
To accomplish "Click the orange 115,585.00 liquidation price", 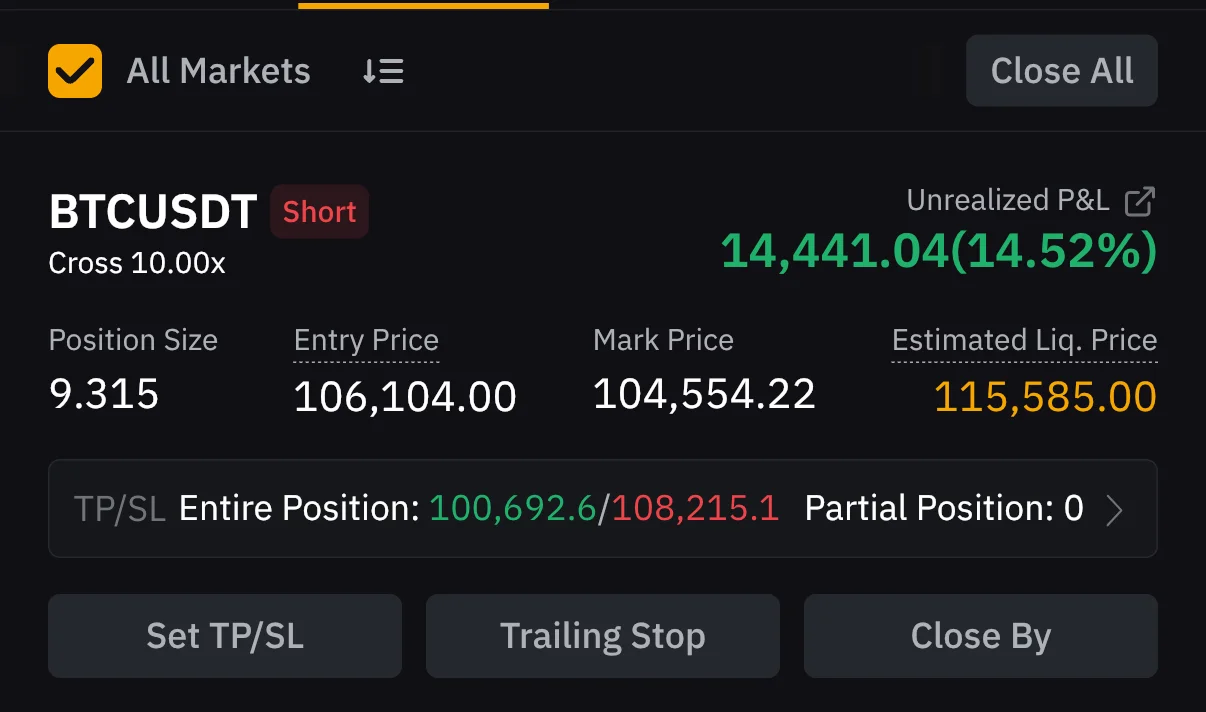I will pyautogui.click(x=1045, y=398).
